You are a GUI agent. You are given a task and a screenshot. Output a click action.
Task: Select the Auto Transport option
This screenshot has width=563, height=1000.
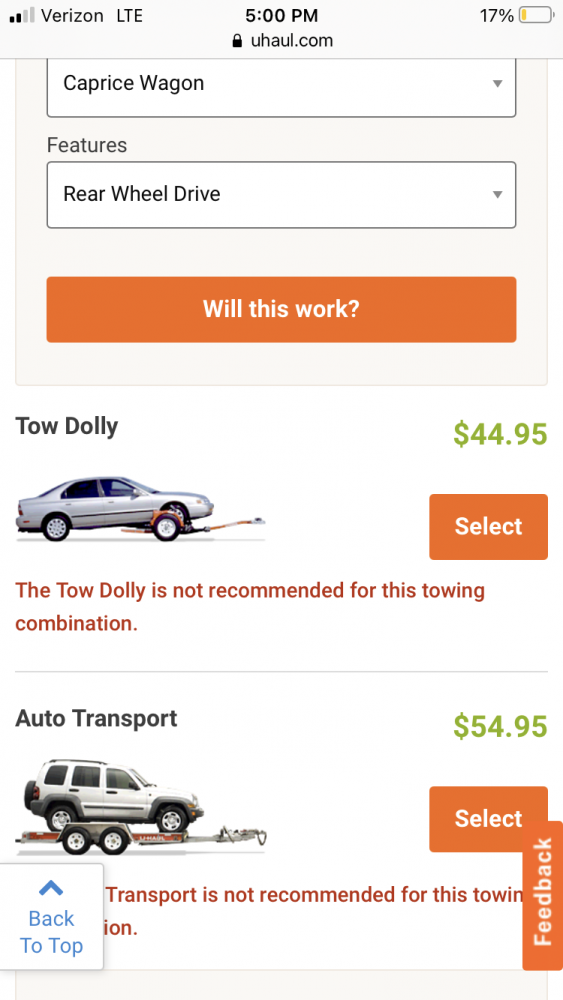click(x=488, y=819)
